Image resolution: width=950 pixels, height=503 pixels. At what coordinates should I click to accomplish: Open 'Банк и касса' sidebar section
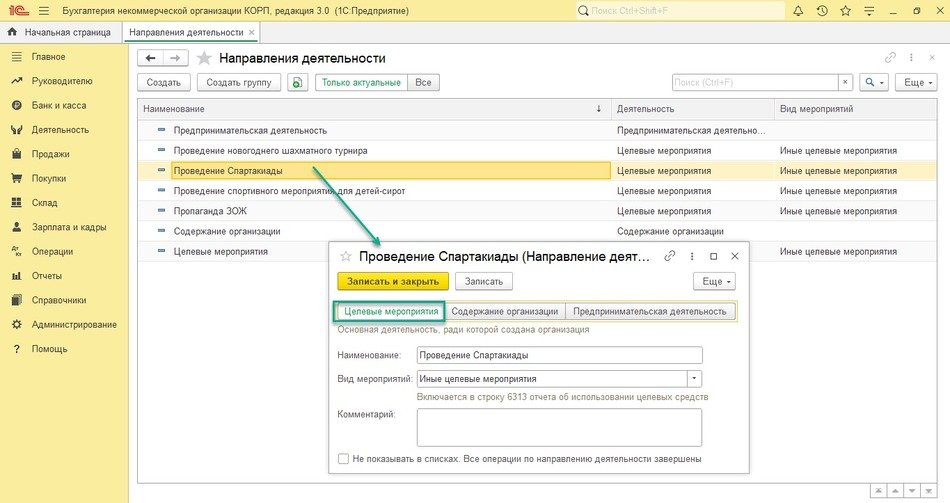58,105
